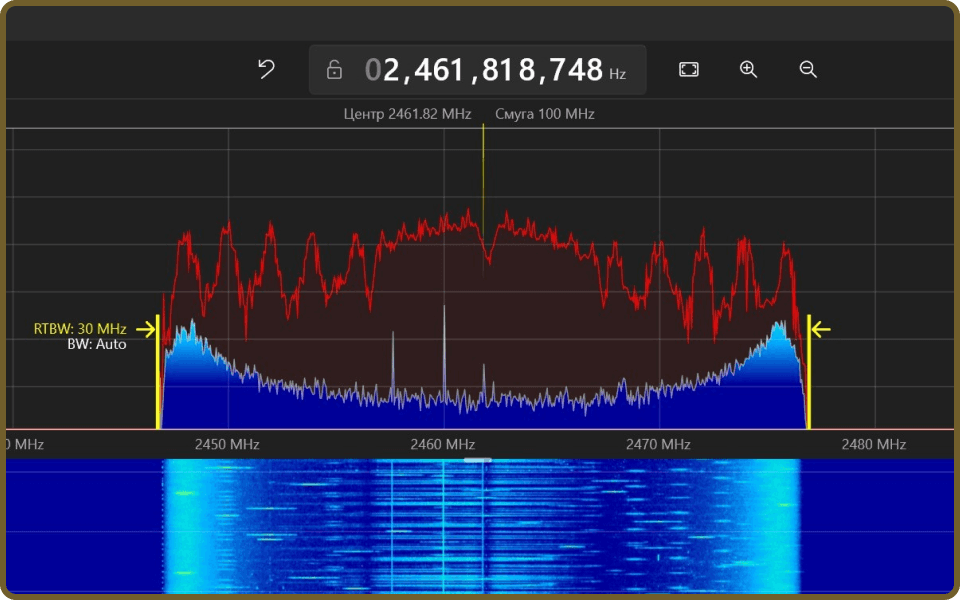
Task: Click the 2480 MHz axis label
Action: tap(874, 444)
